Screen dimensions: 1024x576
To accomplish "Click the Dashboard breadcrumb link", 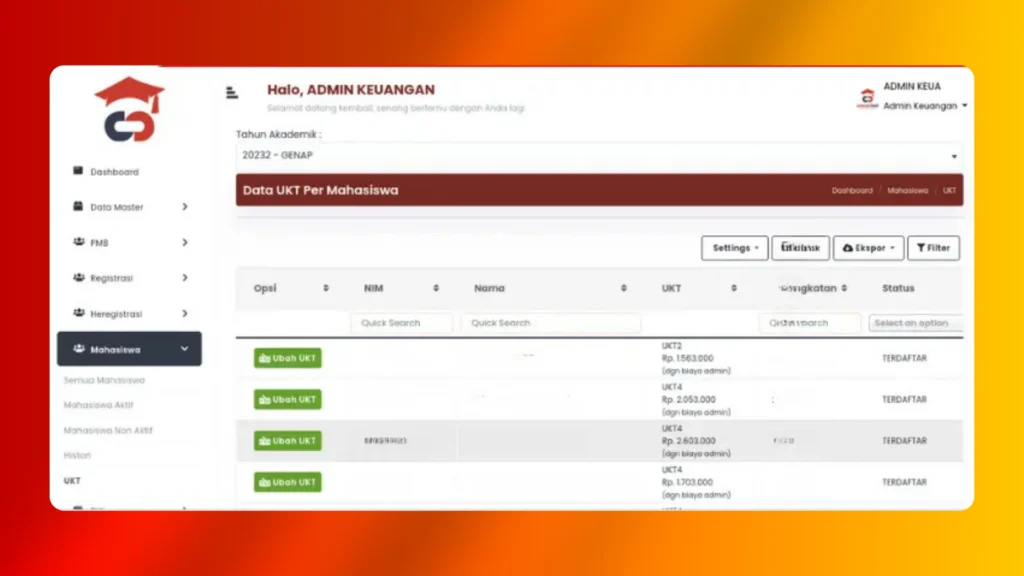I will click(x=852, y=191).
